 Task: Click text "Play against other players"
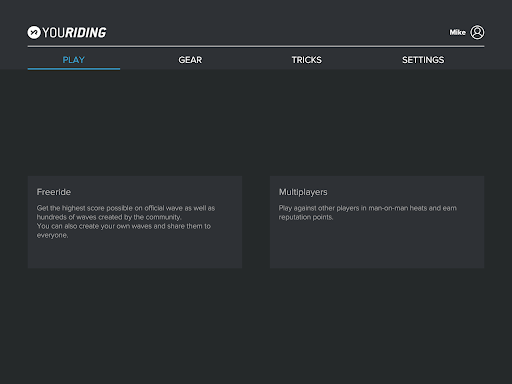pyautogui.click(x=319, y=208)
